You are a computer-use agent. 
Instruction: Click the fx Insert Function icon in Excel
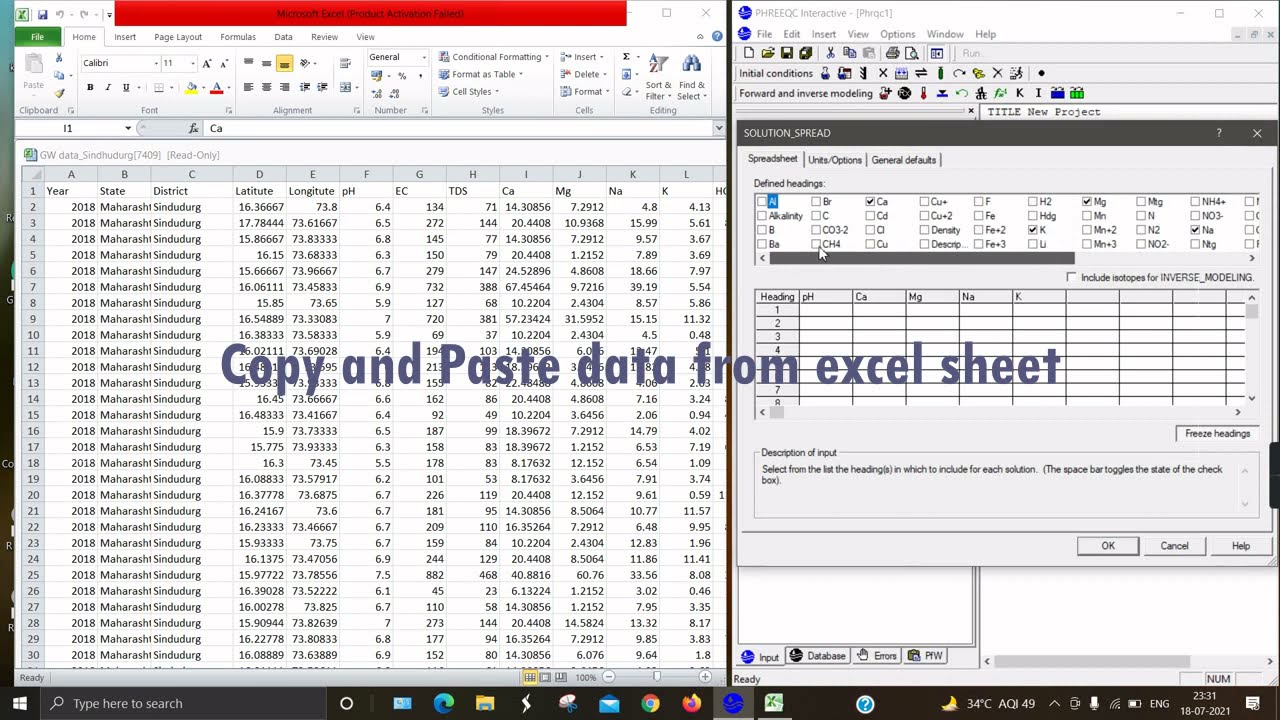pyautogui.click(x=194, y=128)
